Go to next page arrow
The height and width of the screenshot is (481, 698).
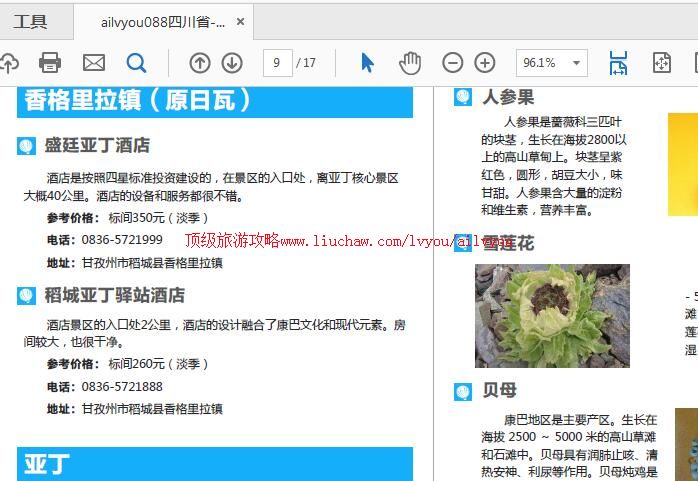[232, 63]
